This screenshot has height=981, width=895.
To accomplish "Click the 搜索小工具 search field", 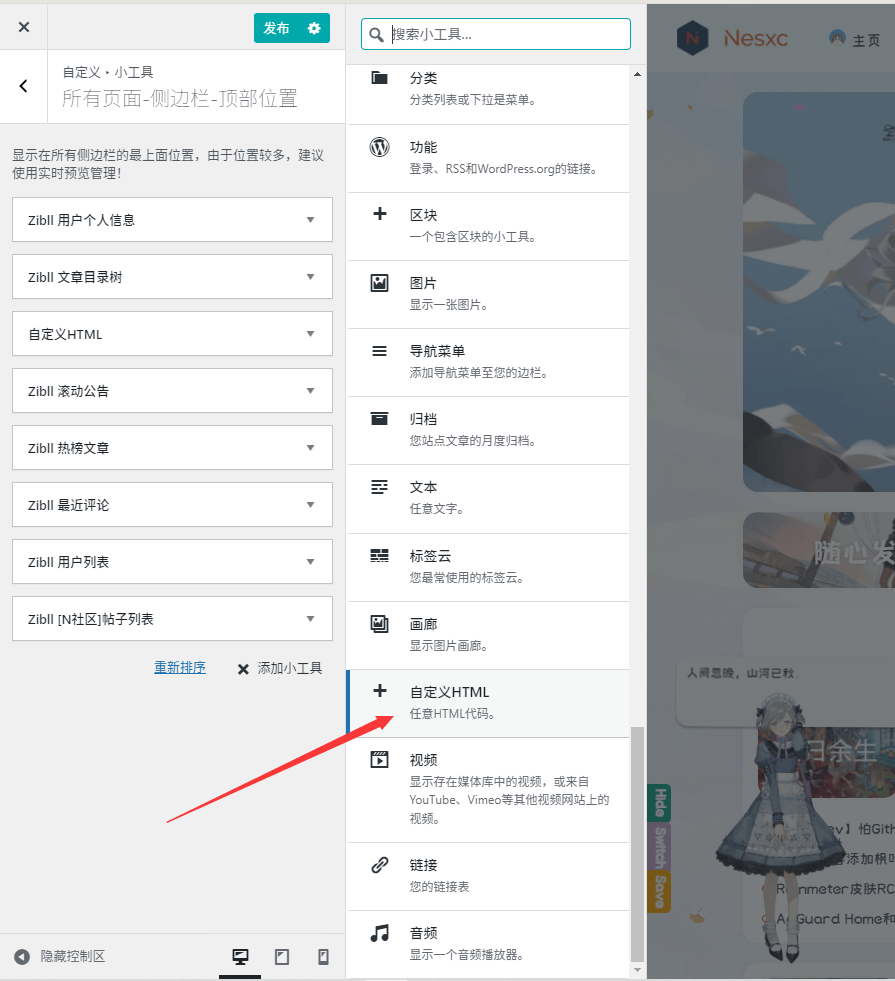I will [x=505, y=34].
